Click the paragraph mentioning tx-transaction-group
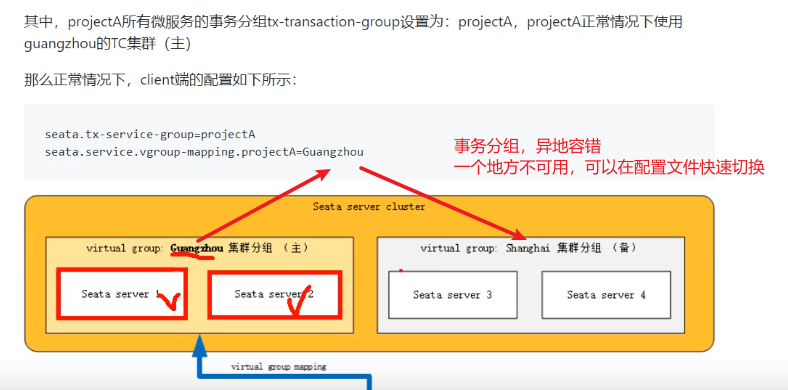The image size is (788, 390). [354, 33]
